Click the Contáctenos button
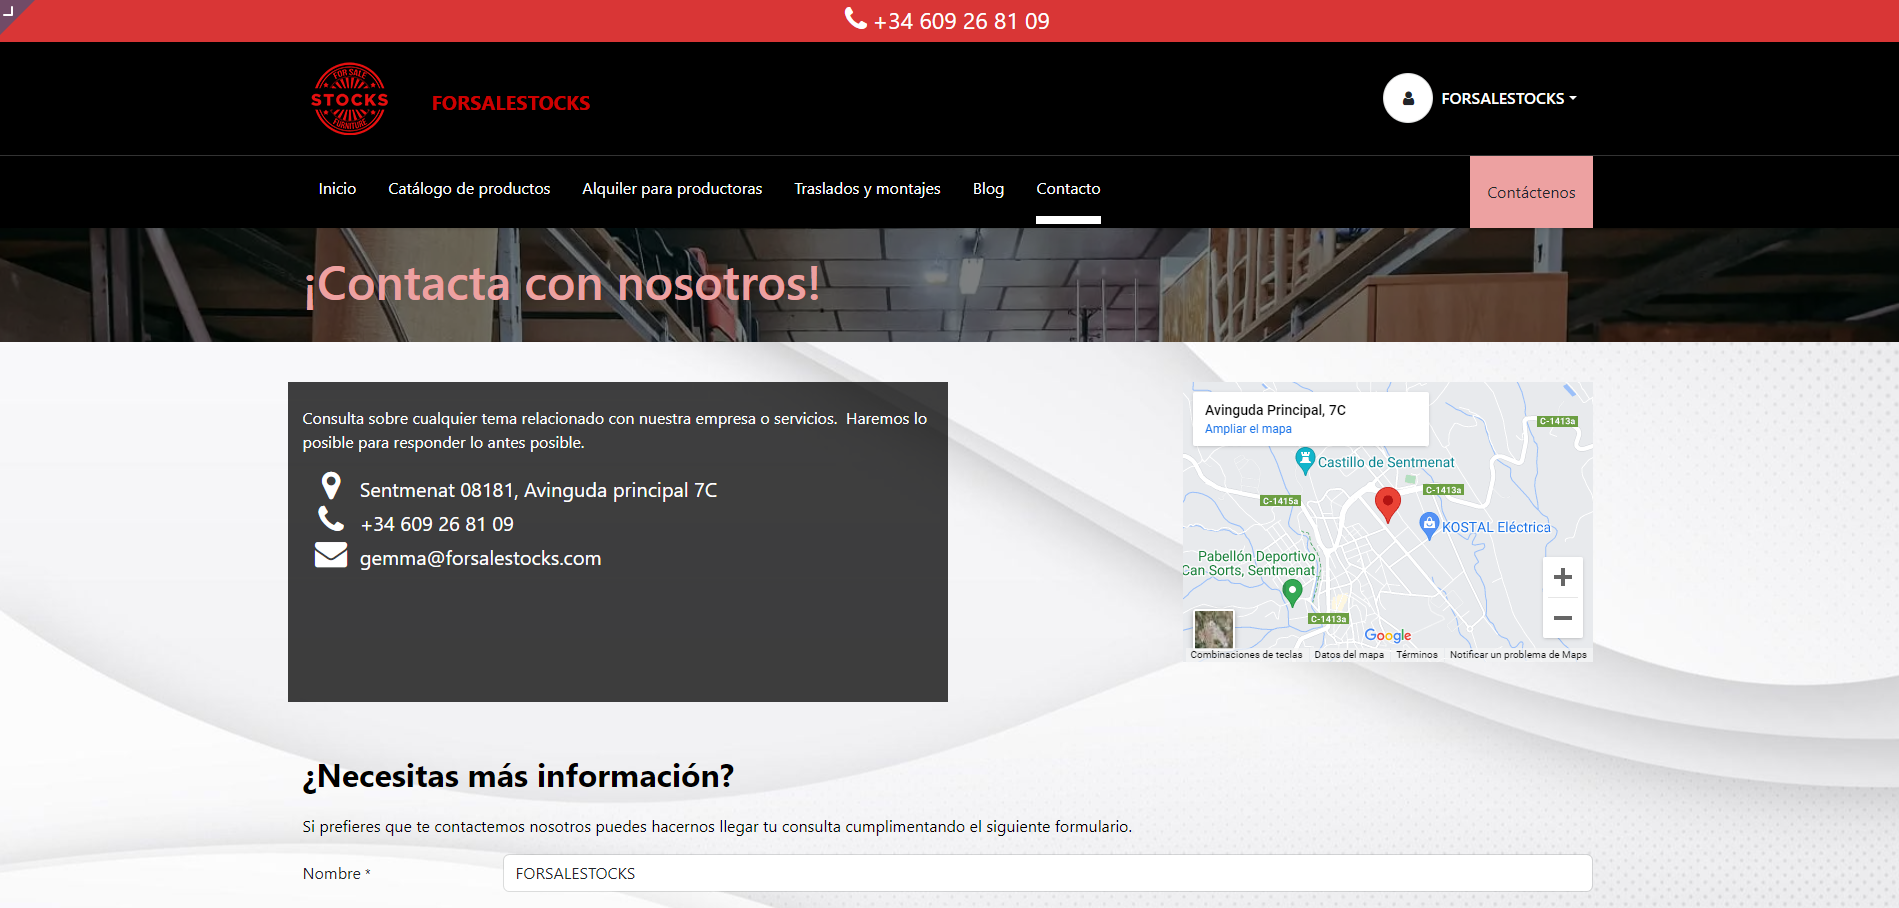The width and height of the screenshot is (1899, 908). click(1531, 192)
